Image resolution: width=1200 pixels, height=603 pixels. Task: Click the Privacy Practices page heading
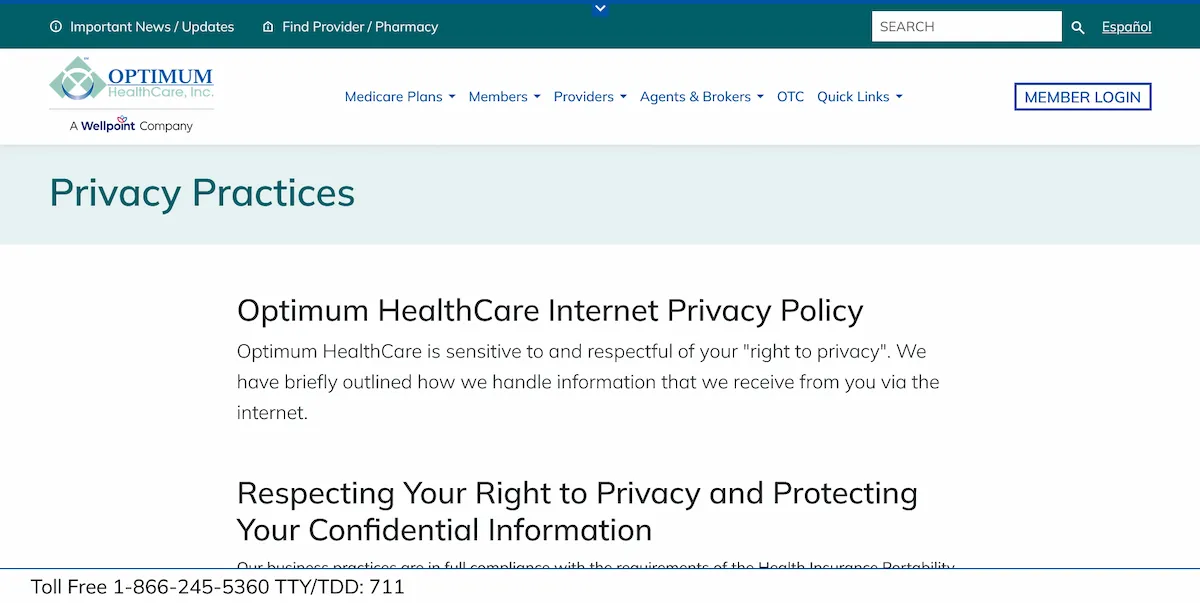pos(202,193)
